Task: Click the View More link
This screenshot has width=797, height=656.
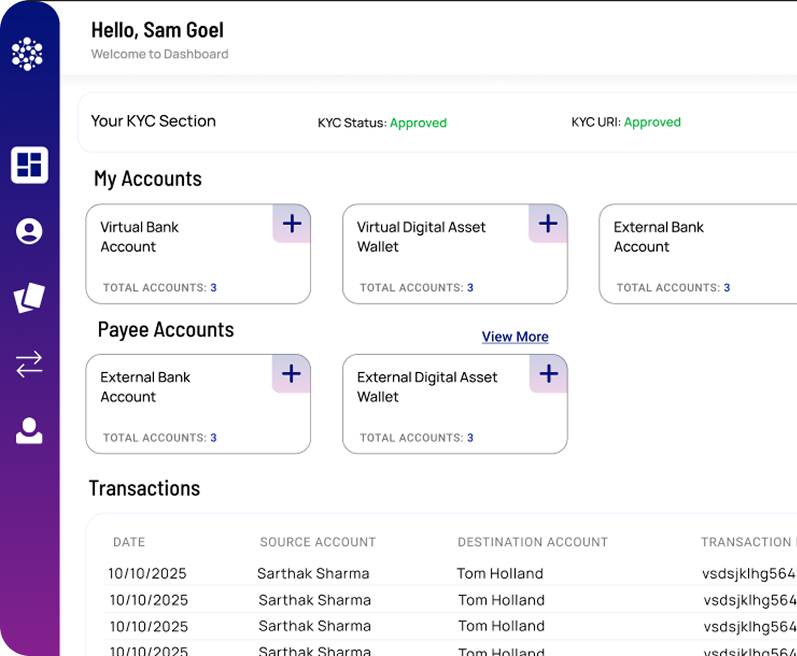Action: [x=515, y=337]
